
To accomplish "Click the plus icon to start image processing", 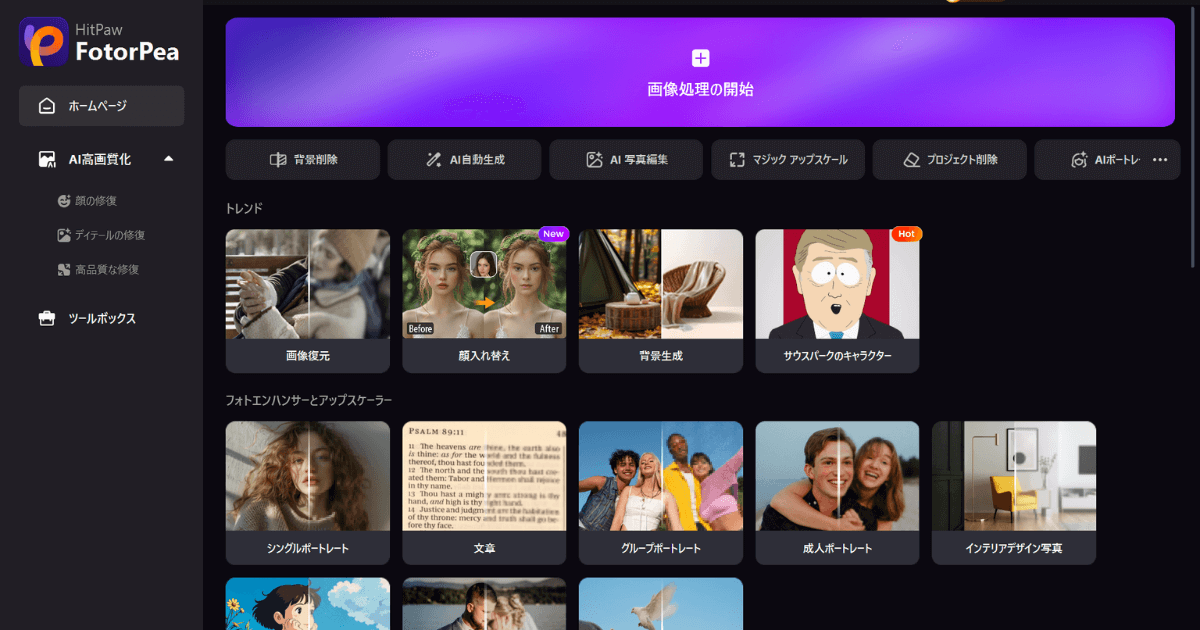I will pos(700,58).
